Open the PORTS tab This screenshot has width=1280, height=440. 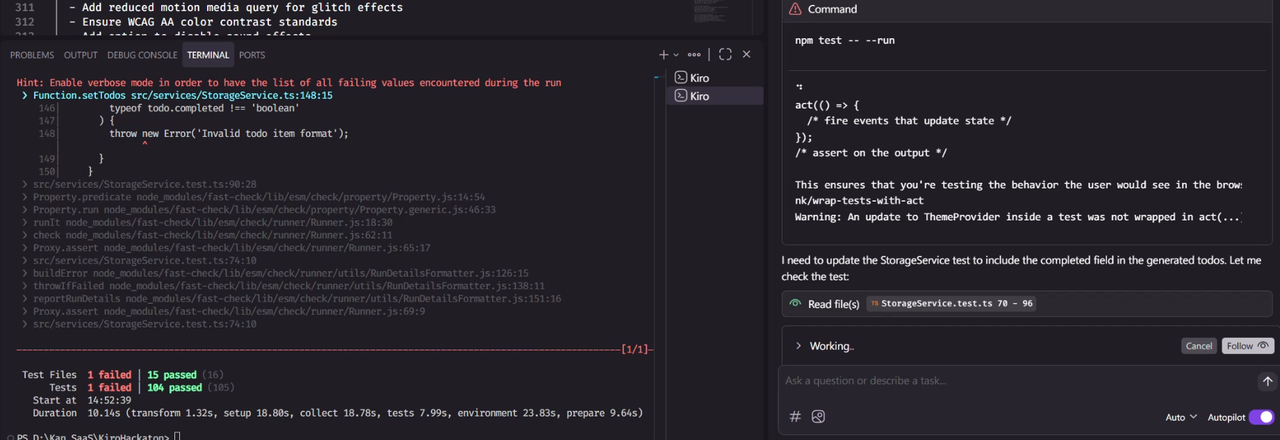252,55
